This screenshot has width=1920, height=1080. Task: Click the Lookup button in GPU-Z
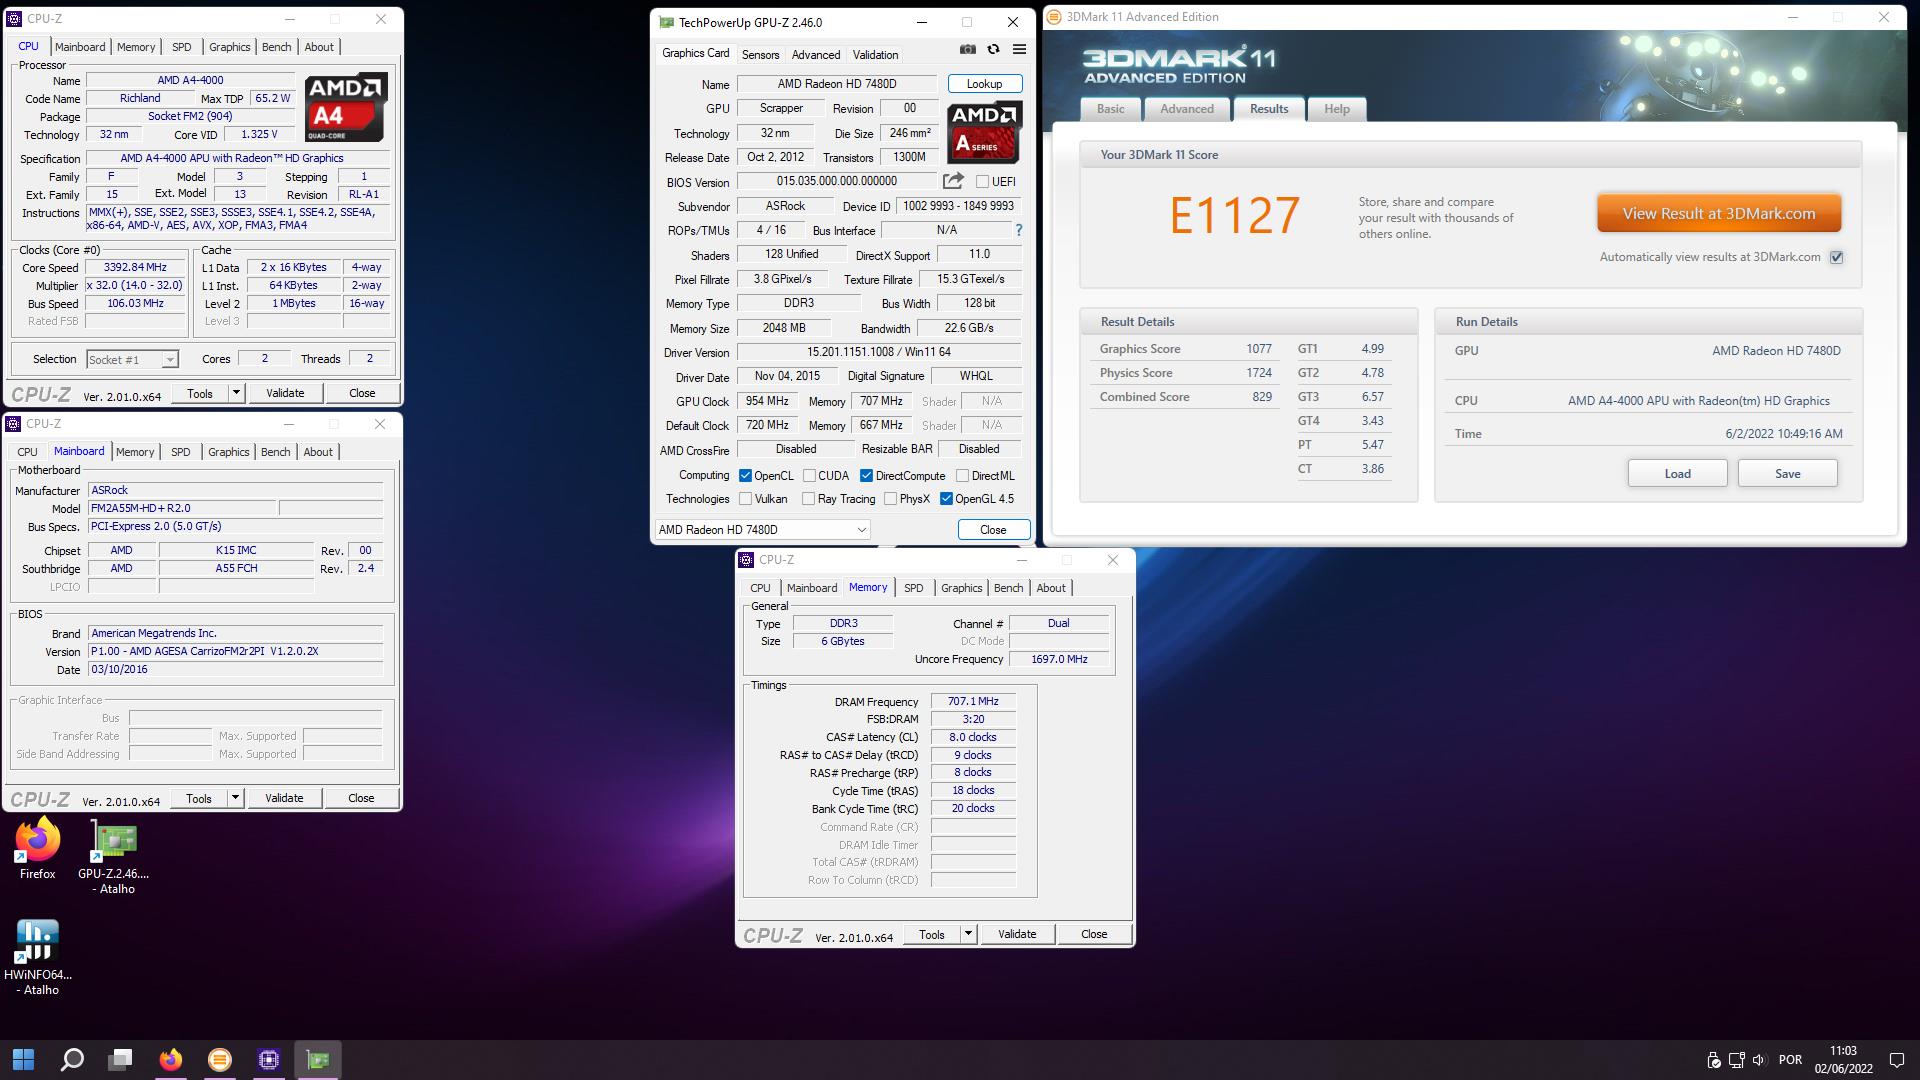click(x=984, y=84)
